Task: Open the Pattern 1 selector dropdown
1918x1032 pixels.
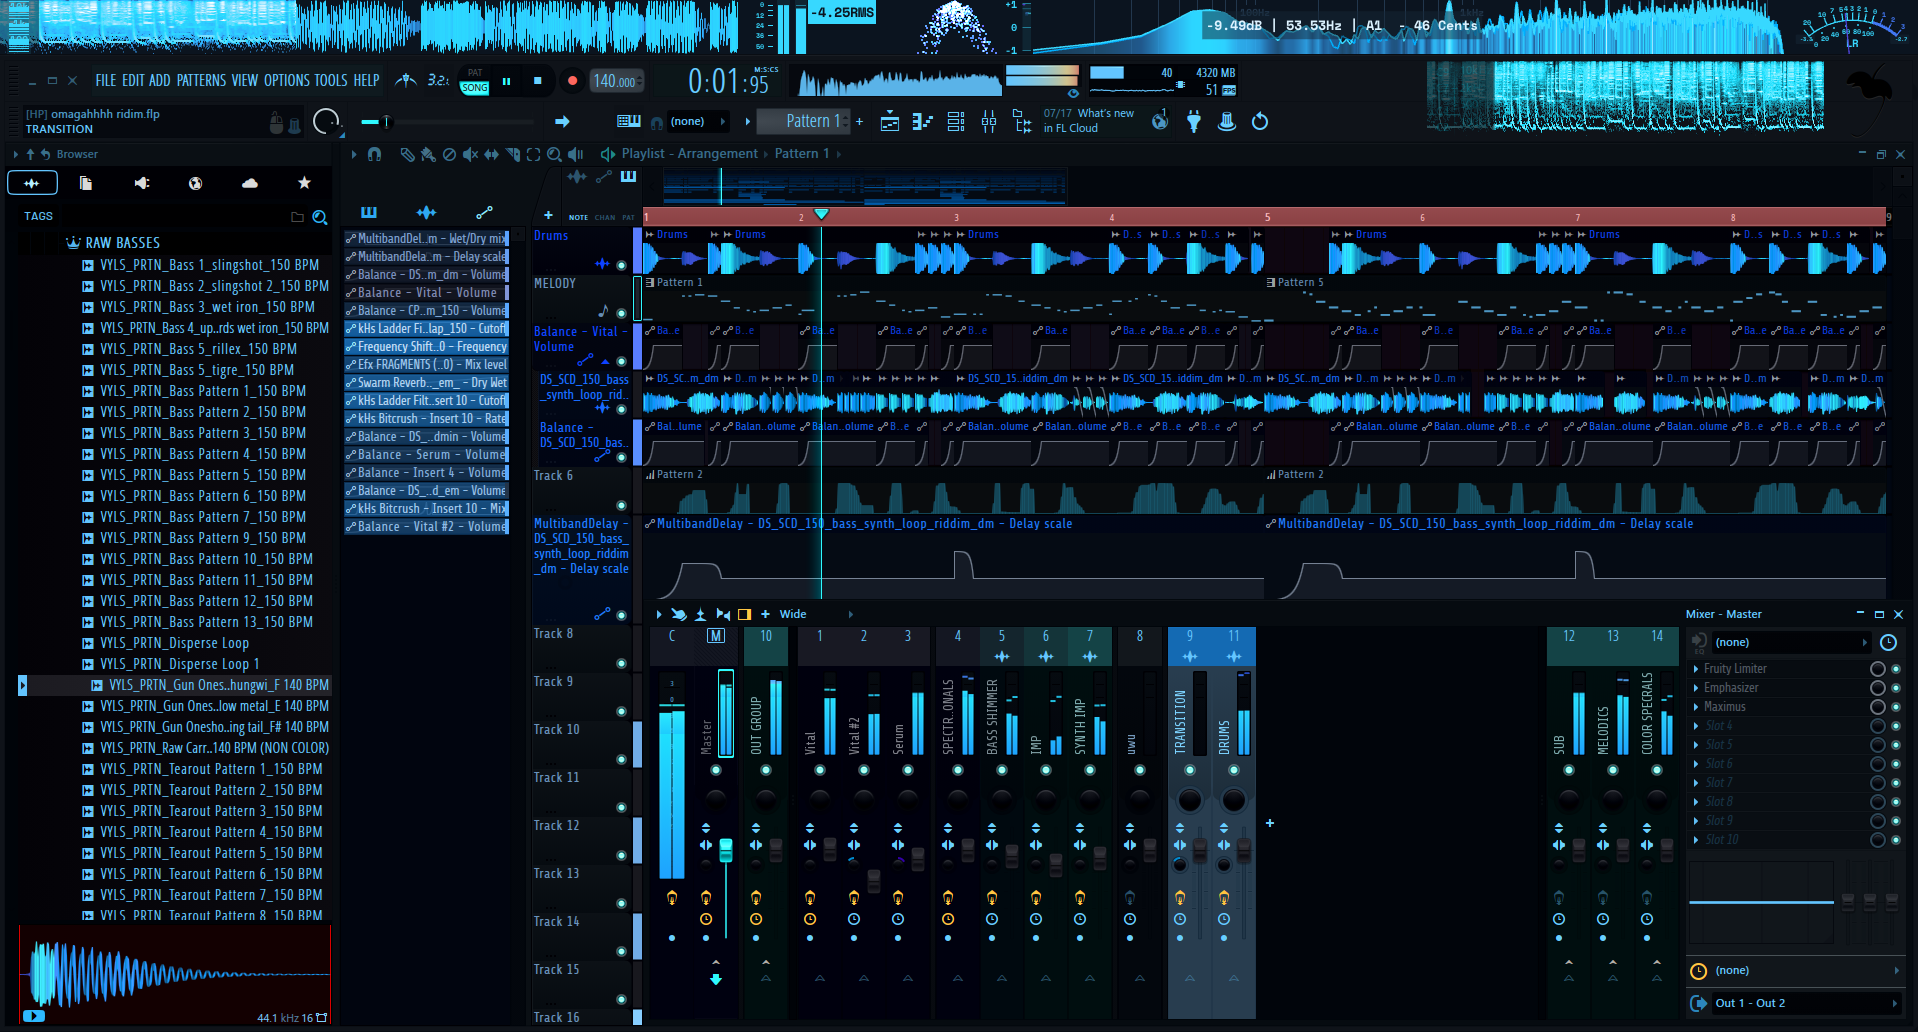Action: pyautogui.click(x=803, y=121)
